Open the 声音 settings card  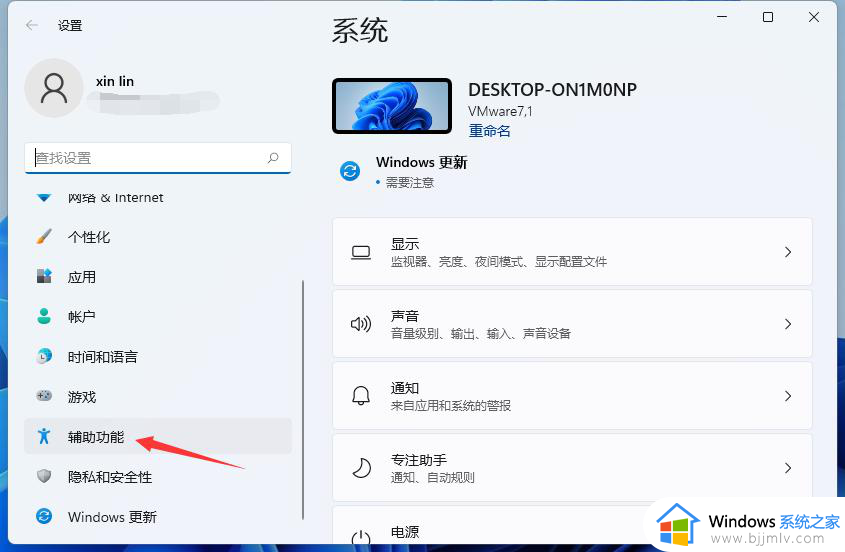pyautogui.click(x=572, y=324)
